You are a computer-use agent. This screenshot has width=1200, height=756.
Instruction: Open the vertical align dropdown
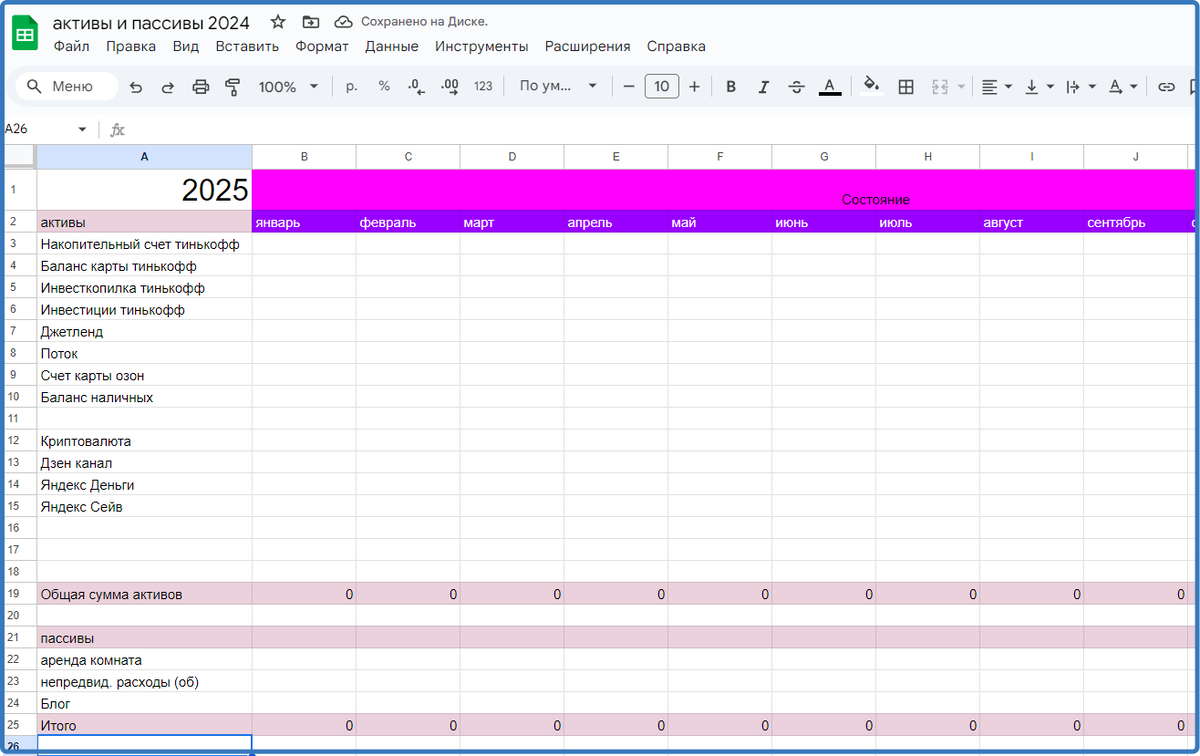1040,87
